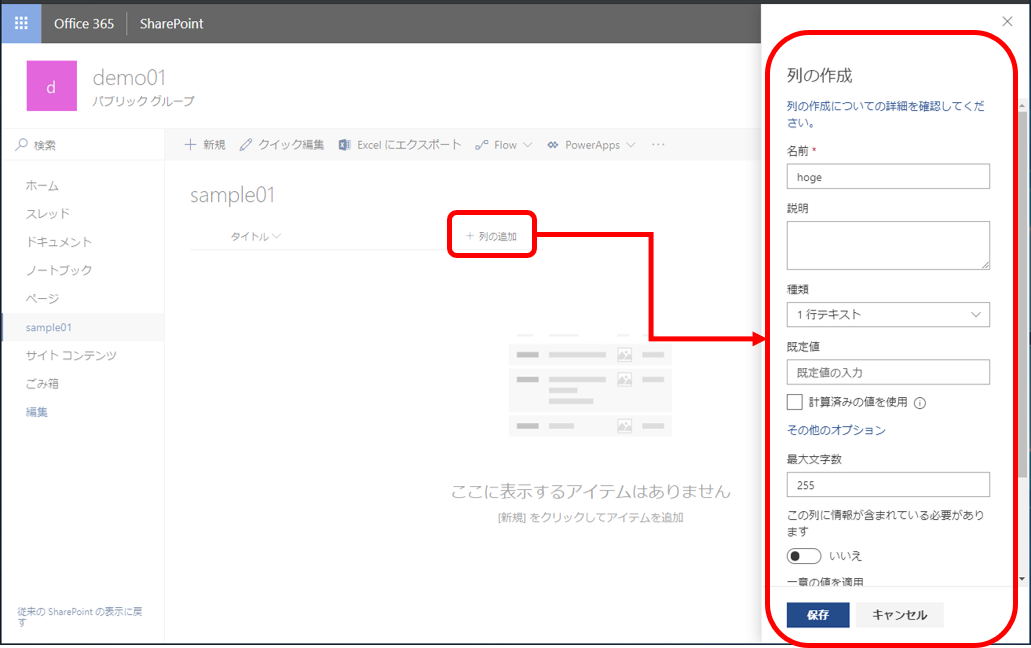Click the Excel にエクスポート icon
The height and width of the screenshot is (648, 1031).
(x=342, y=144)
